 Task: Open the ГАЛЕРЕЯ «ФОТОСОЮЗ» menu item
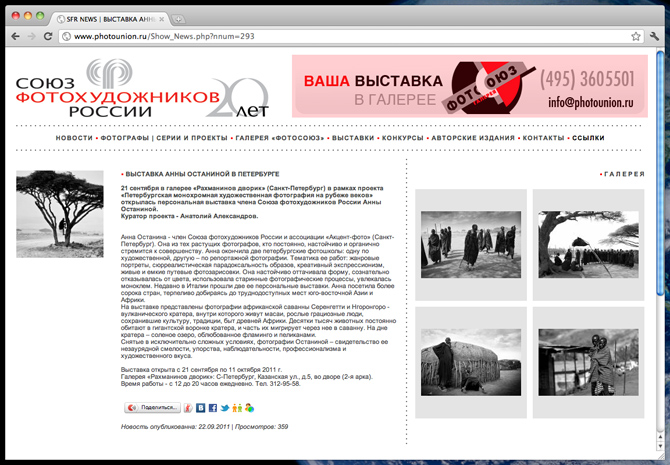[280, 138]
